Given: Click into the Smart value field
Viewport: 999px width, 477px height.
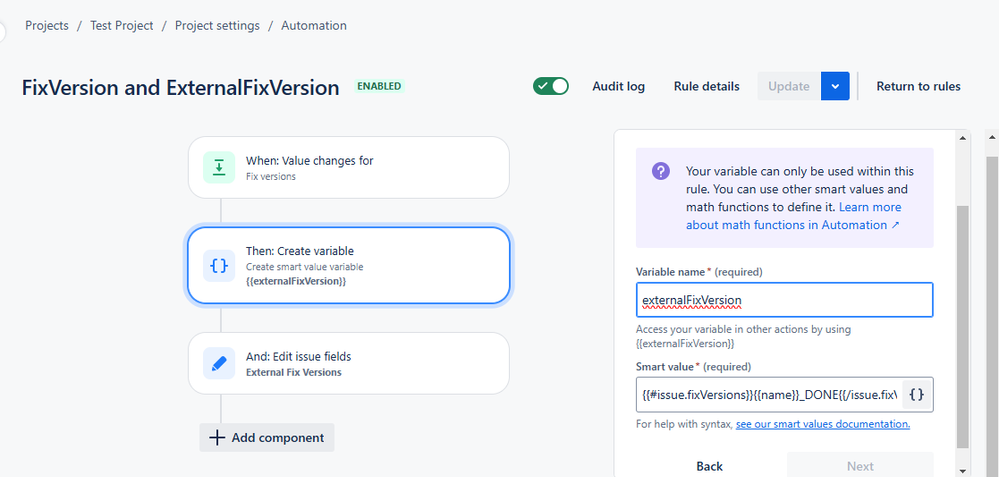Looking at the screenshot, I should tap(769, 395).
